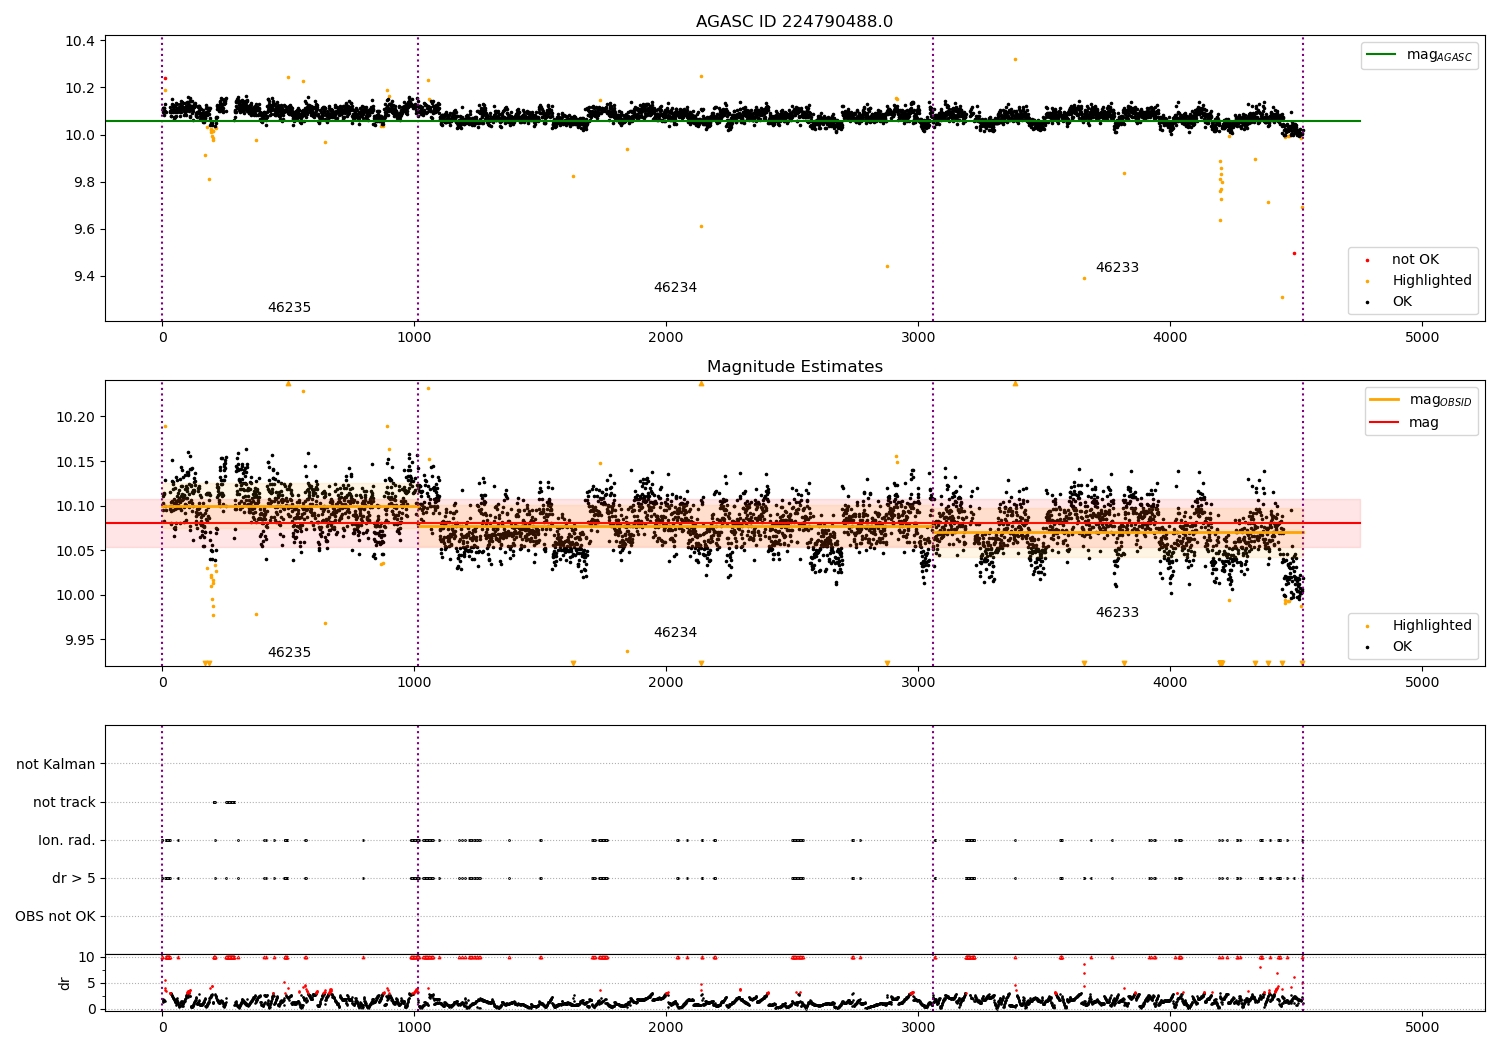Click the 'dr' y-axis label

coord(65,983)
